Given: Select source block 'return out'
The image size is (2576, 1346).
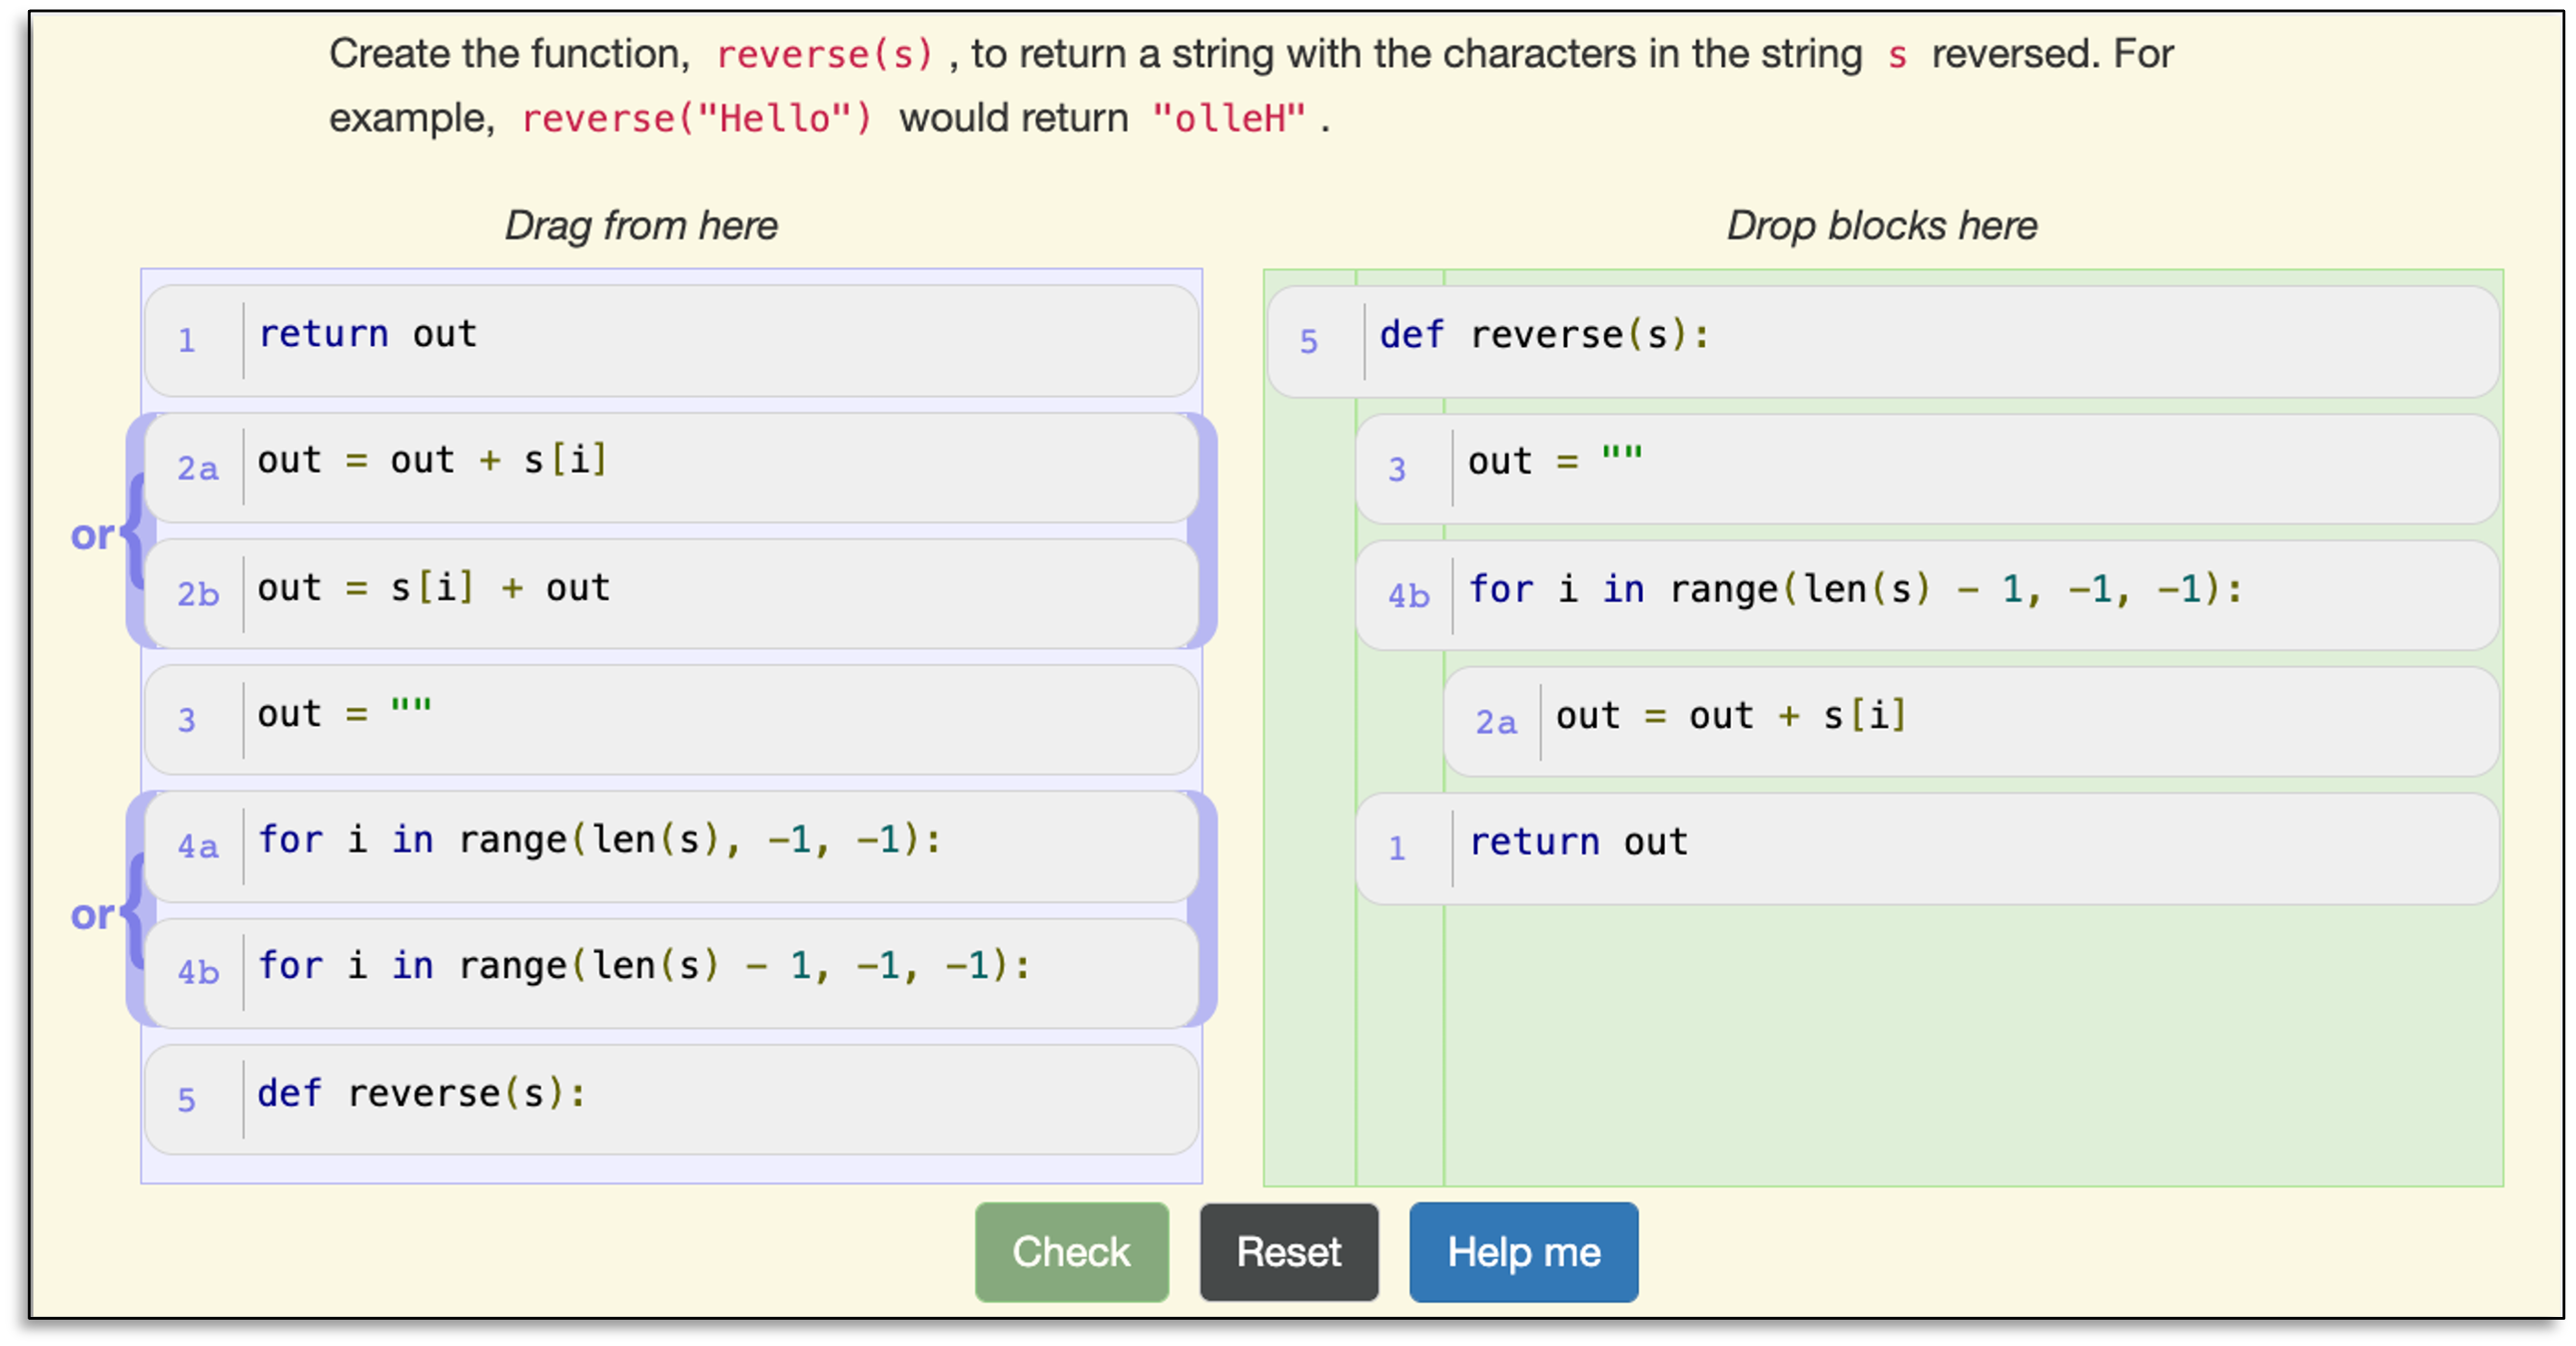Looking at the screenshot, I should point(670,340).
